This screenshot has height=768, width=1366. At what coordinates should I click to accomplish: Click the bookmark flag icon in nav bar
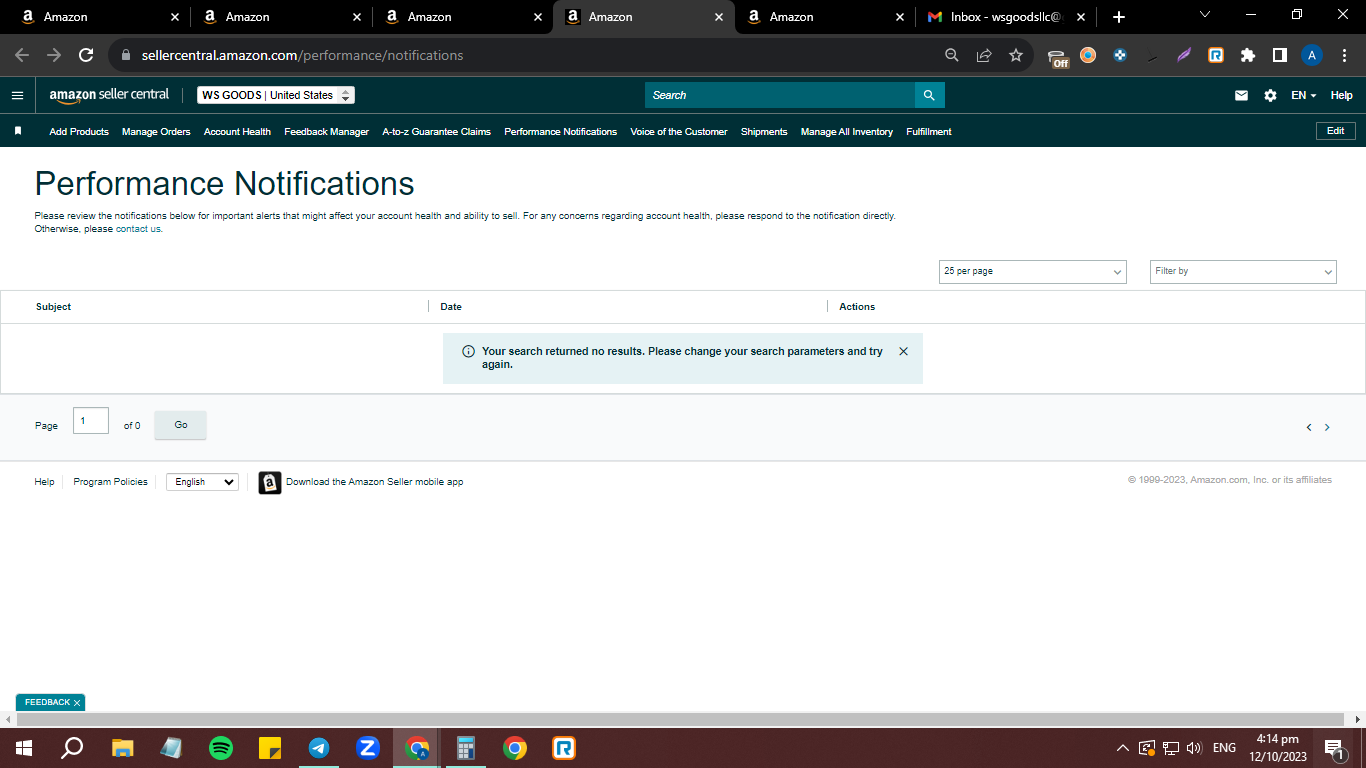[x=18, y=131]
